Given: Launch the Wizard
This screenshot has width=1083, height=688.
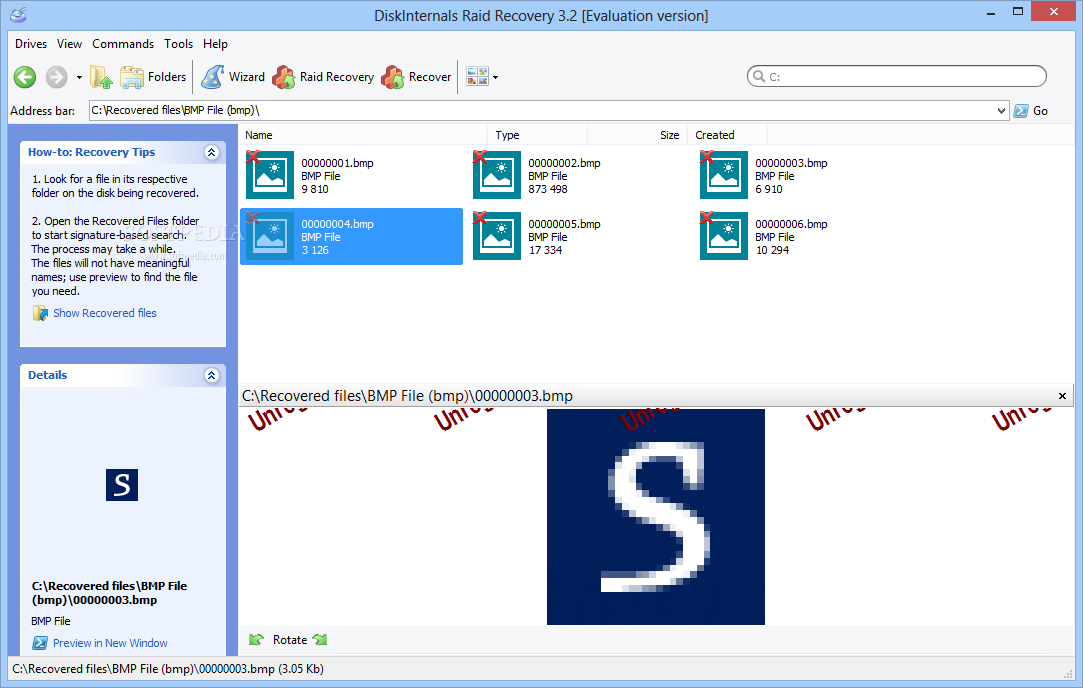Looking at the screenshot, I should (233, 77).
